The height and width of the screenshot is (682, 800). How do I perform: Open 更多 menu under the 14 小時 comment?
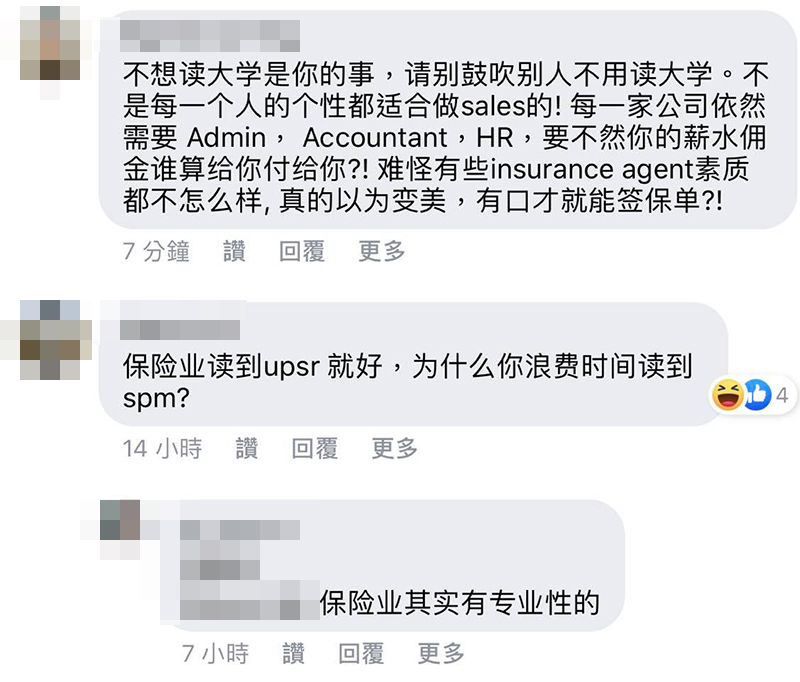[x=394, y=448]
